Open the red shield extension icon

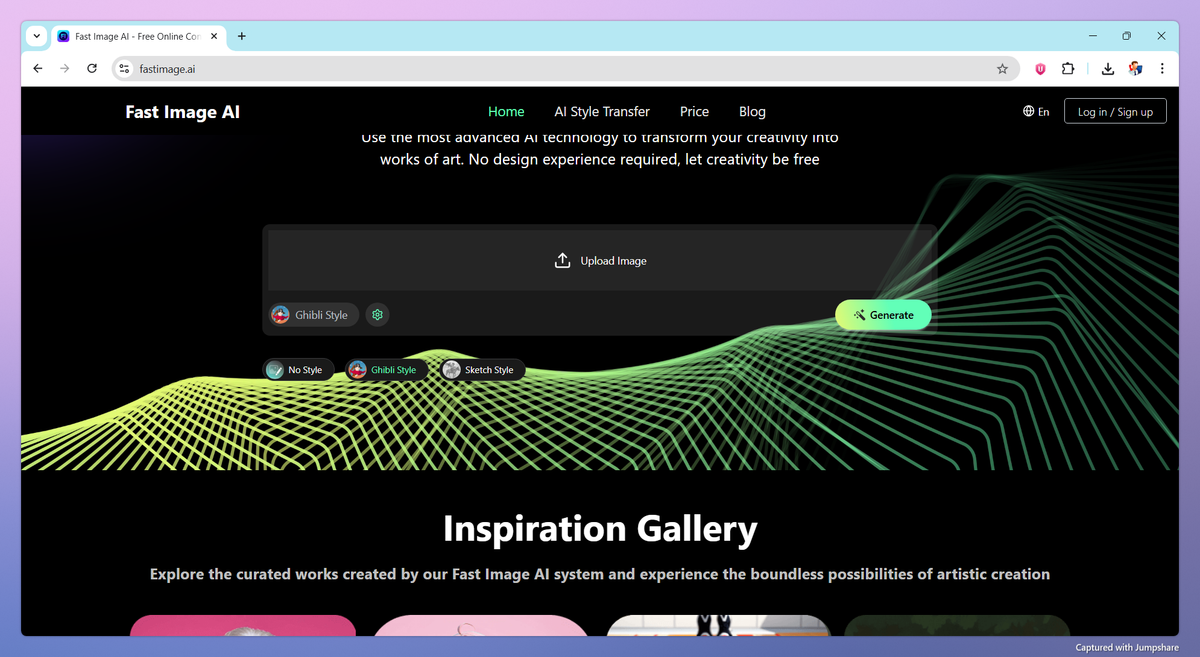point(1040,69)
